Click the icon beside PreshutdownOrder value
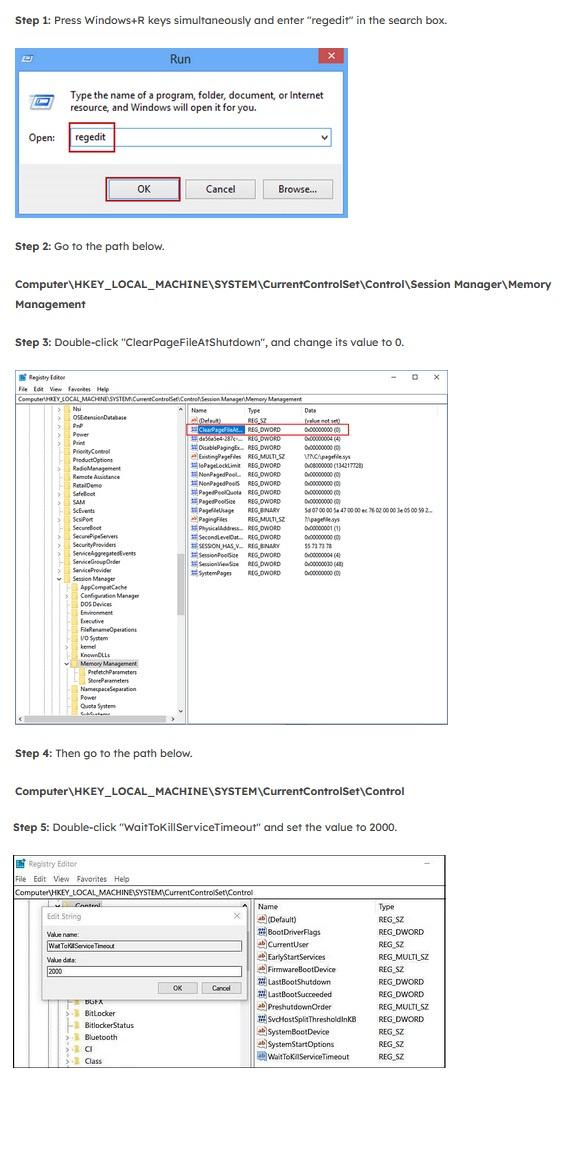The width and height of the screenshot is (567, 1159). coord(262,1007)
